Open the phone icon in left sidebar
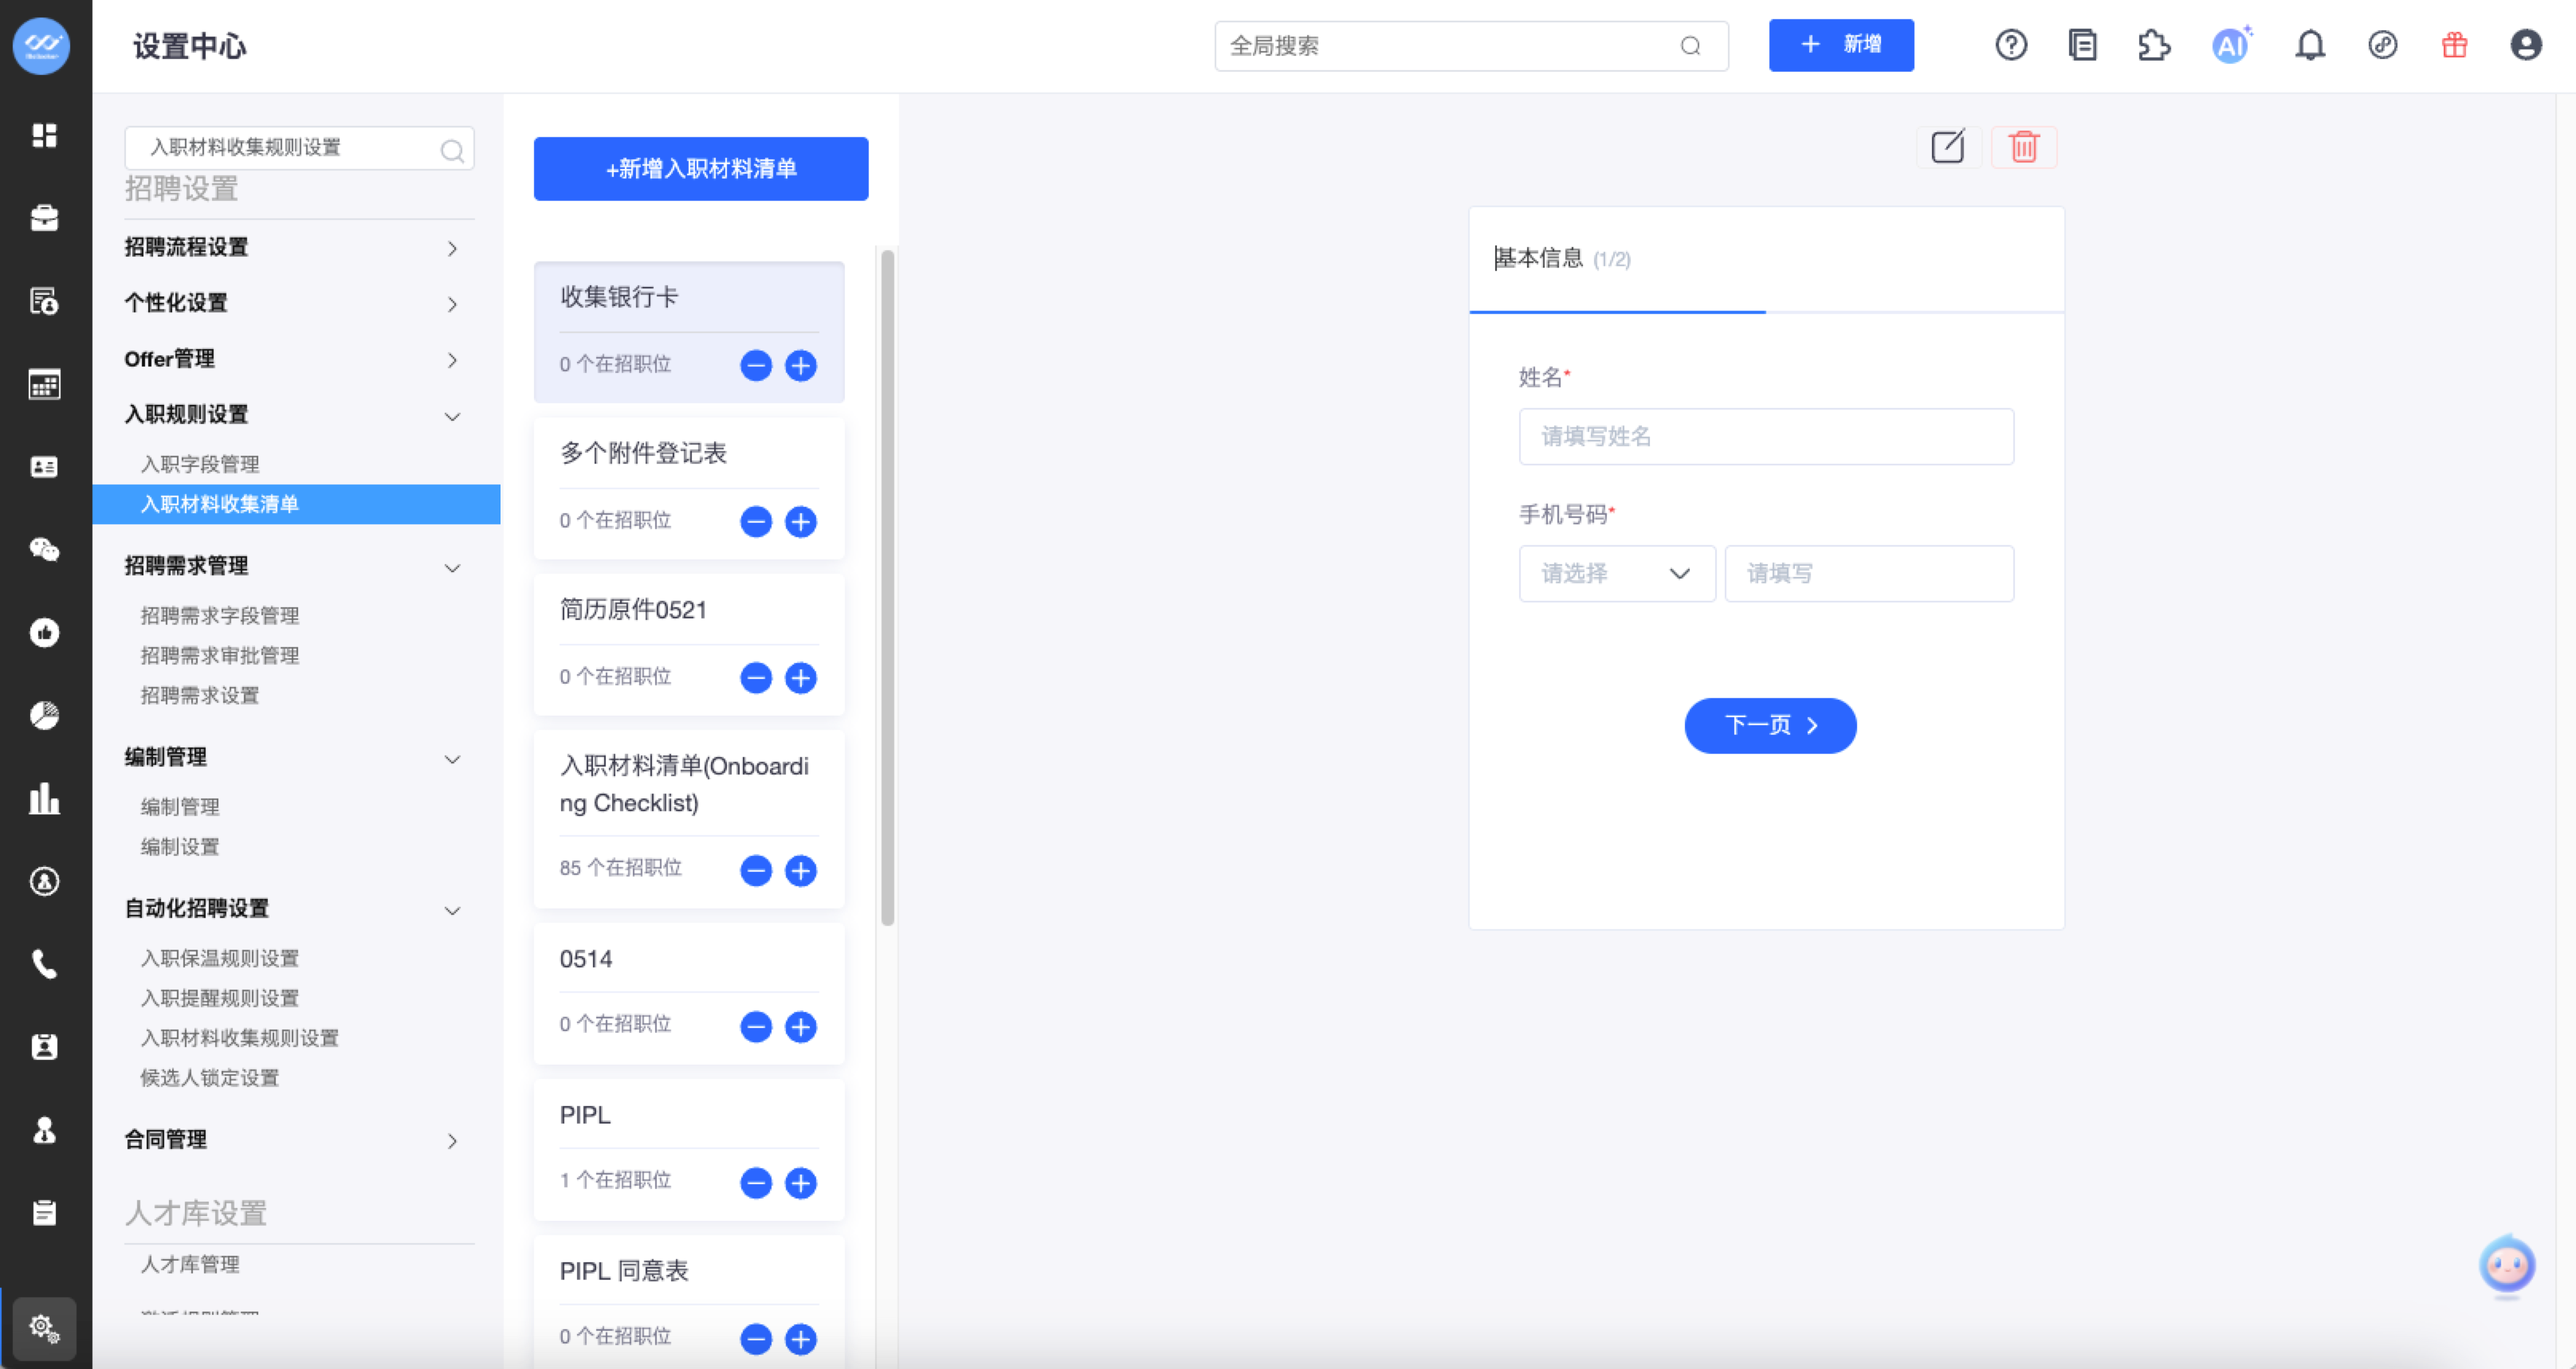2576x1369 pixels. tap(44, 964)
